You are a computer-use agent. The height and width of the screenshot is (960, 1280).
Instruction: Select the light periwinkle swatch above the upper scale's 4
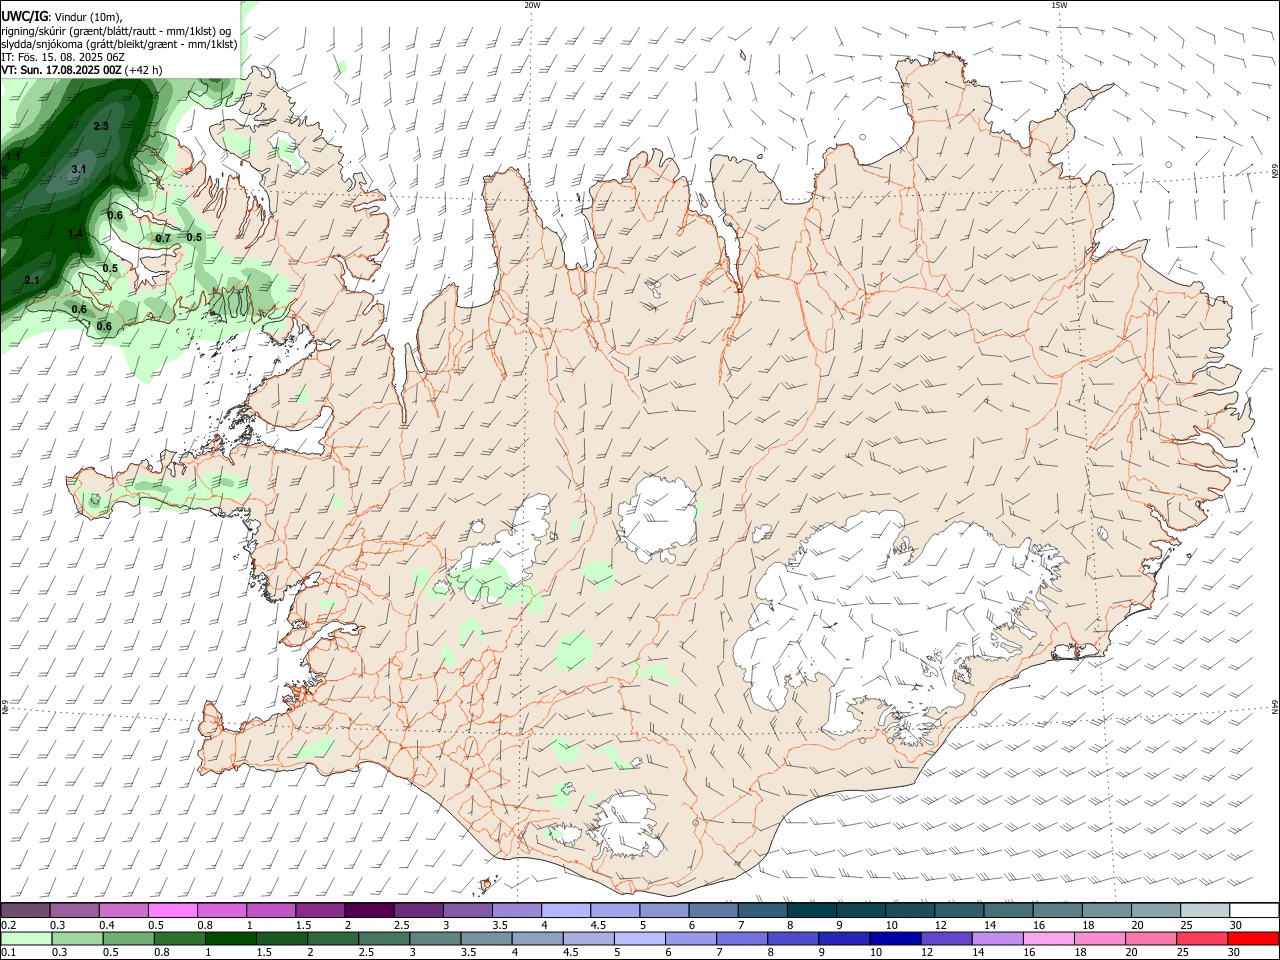click(566, 911)
